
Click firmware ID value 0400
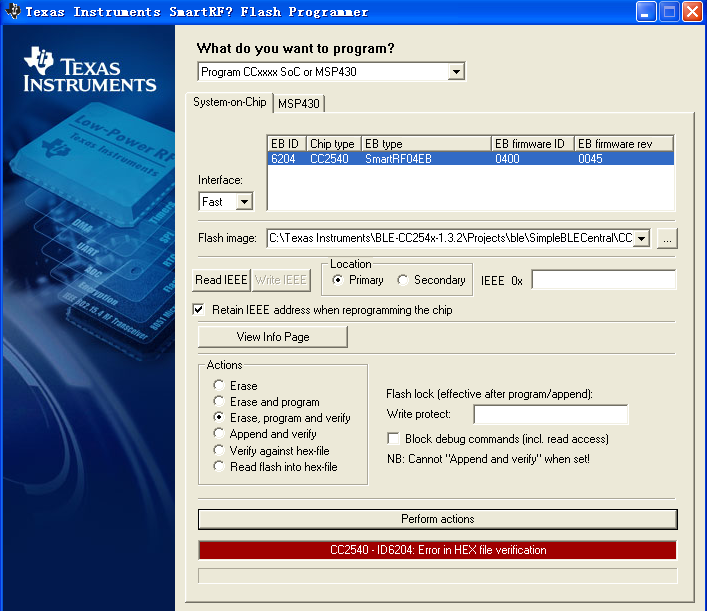(x=507, y=159)
